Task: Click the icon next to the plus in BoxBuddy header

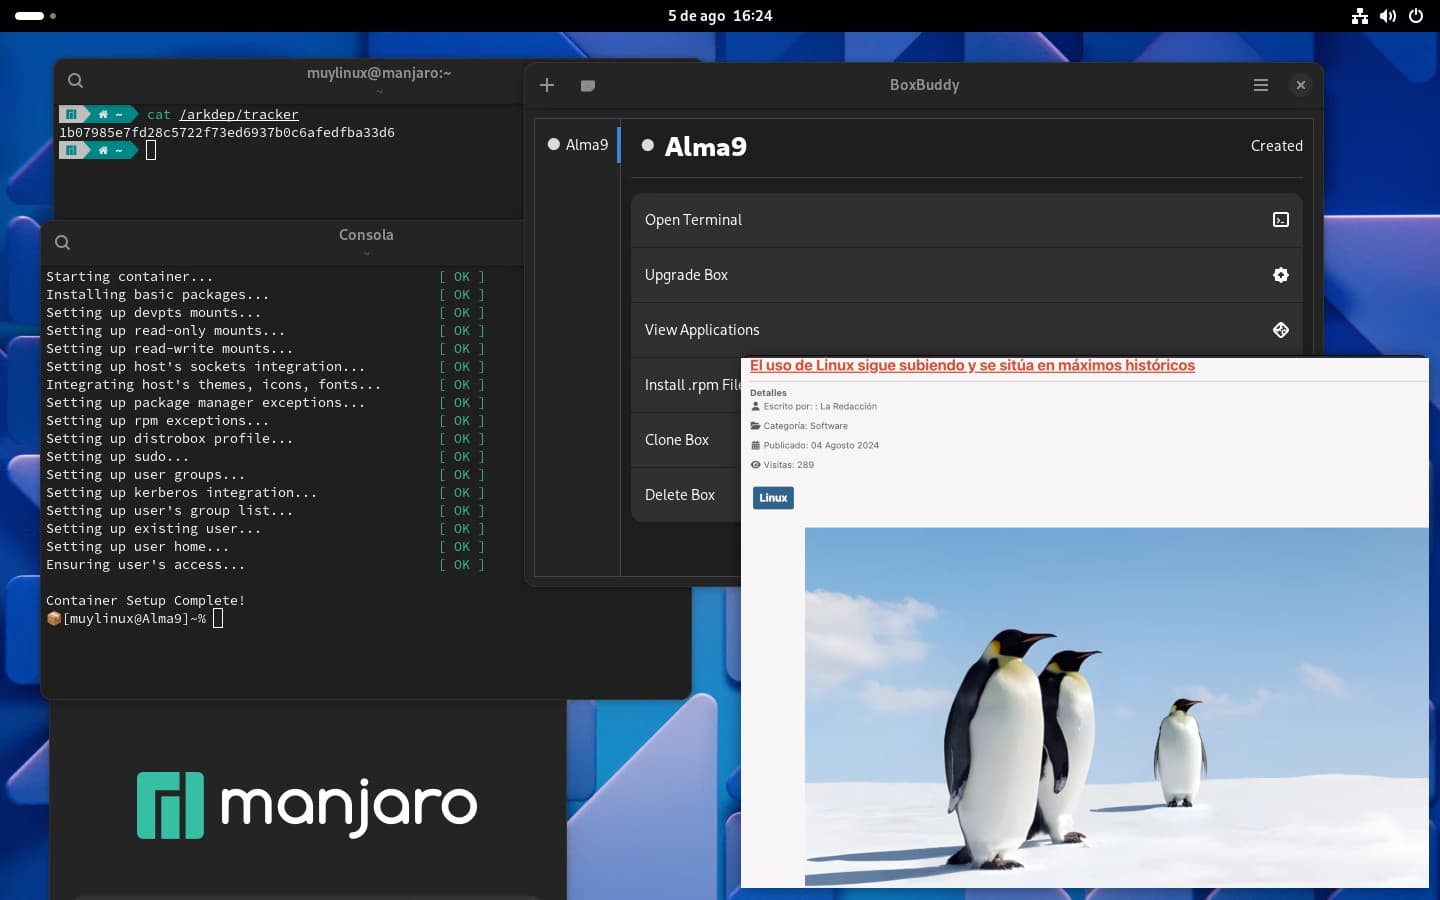Action: [588, 85]
